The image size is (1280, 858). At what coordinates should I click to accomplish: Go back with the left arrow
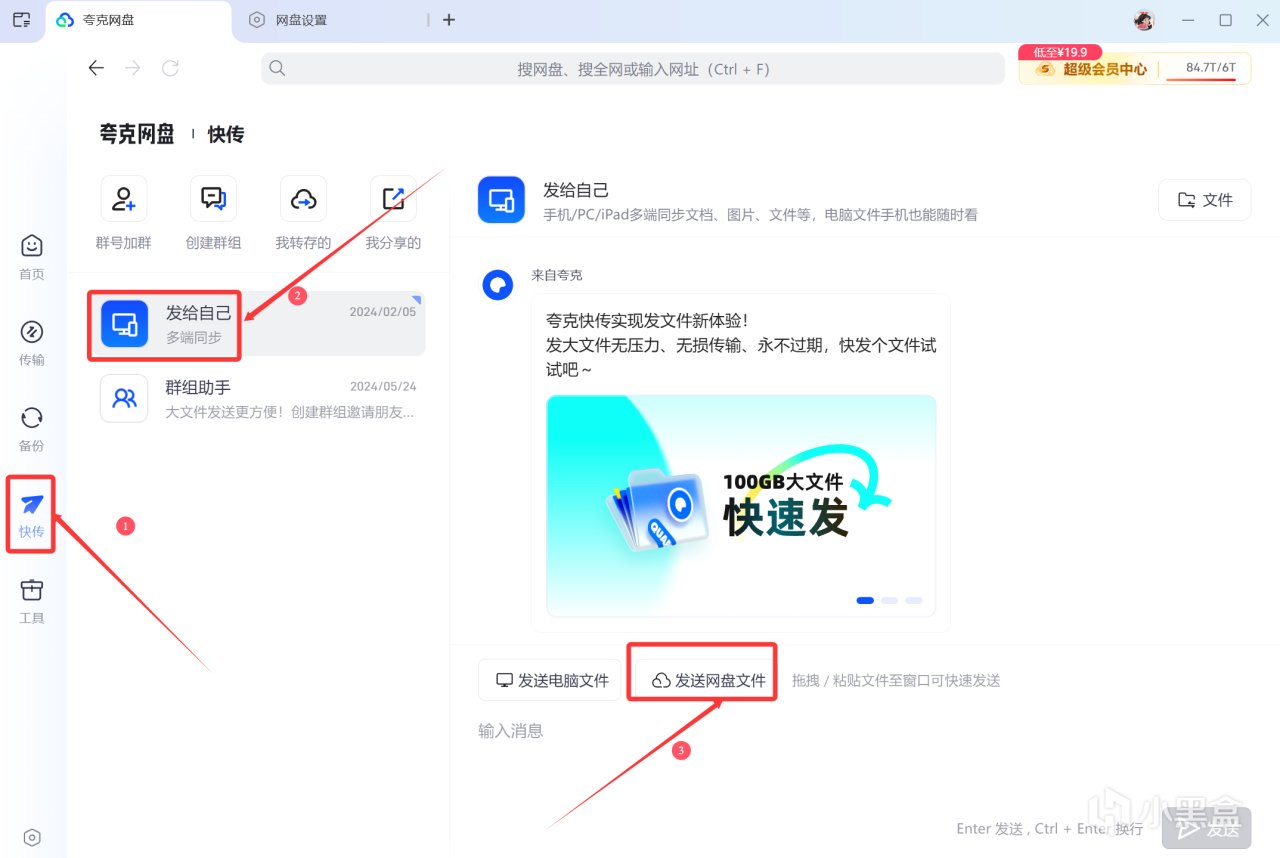click(96, 68)
